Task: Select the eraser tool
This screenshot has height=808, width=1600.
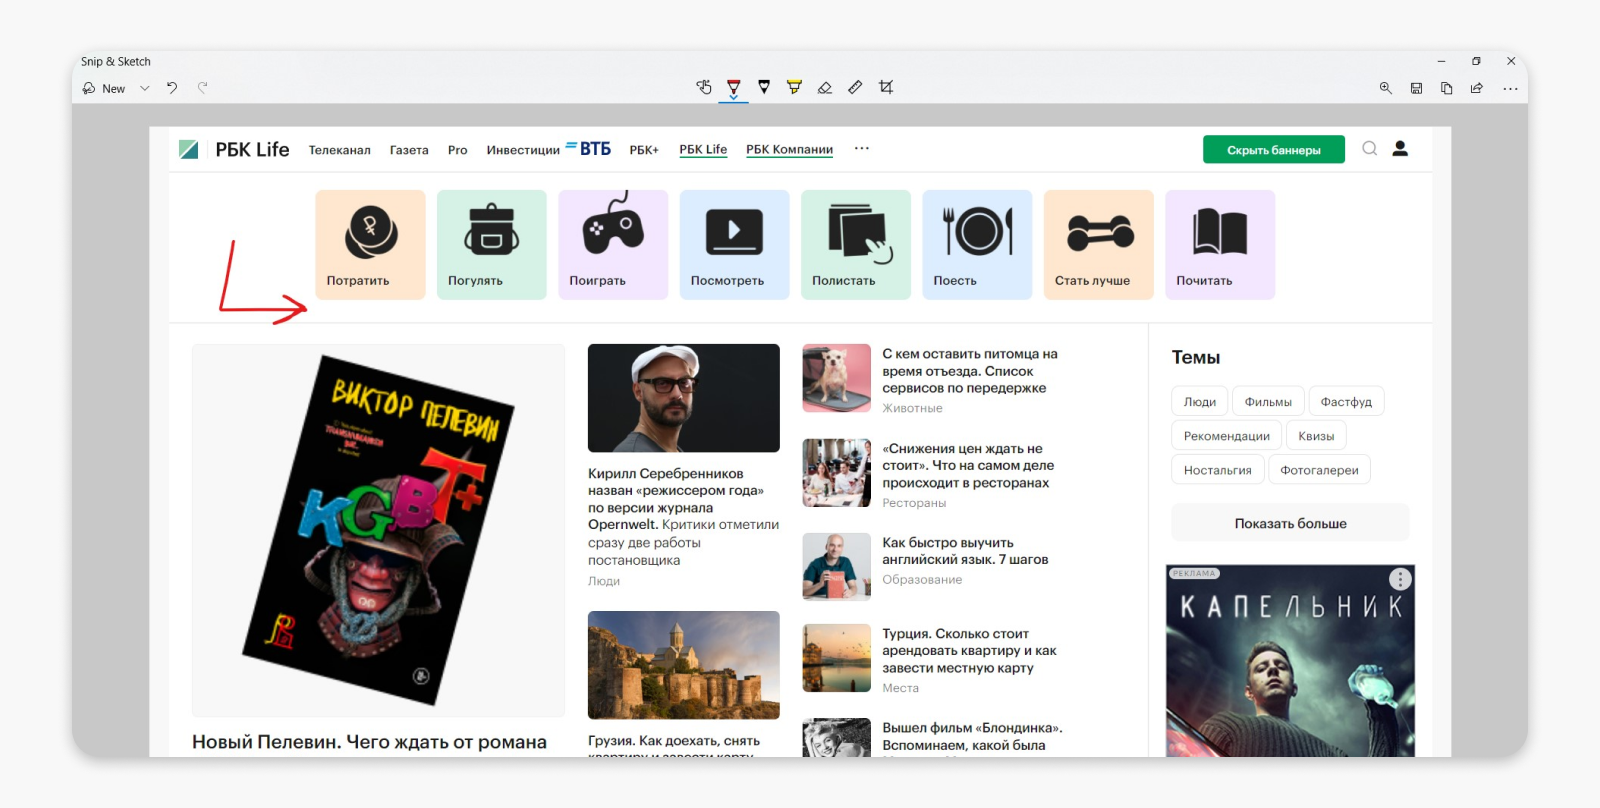Action: pyautogui.click(x=825, y=88)
